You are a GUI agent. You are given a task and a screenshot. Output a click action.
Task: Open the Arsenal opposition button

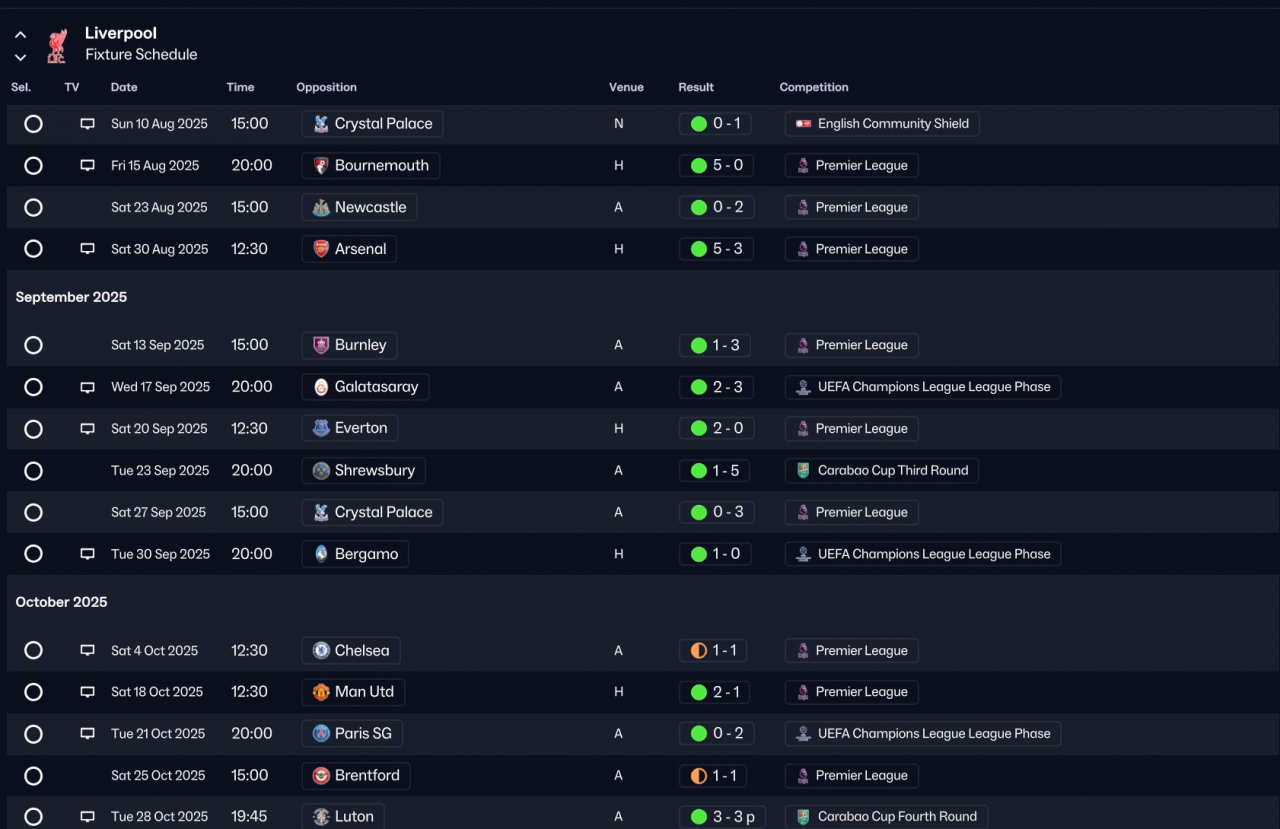tap(349, 249)
